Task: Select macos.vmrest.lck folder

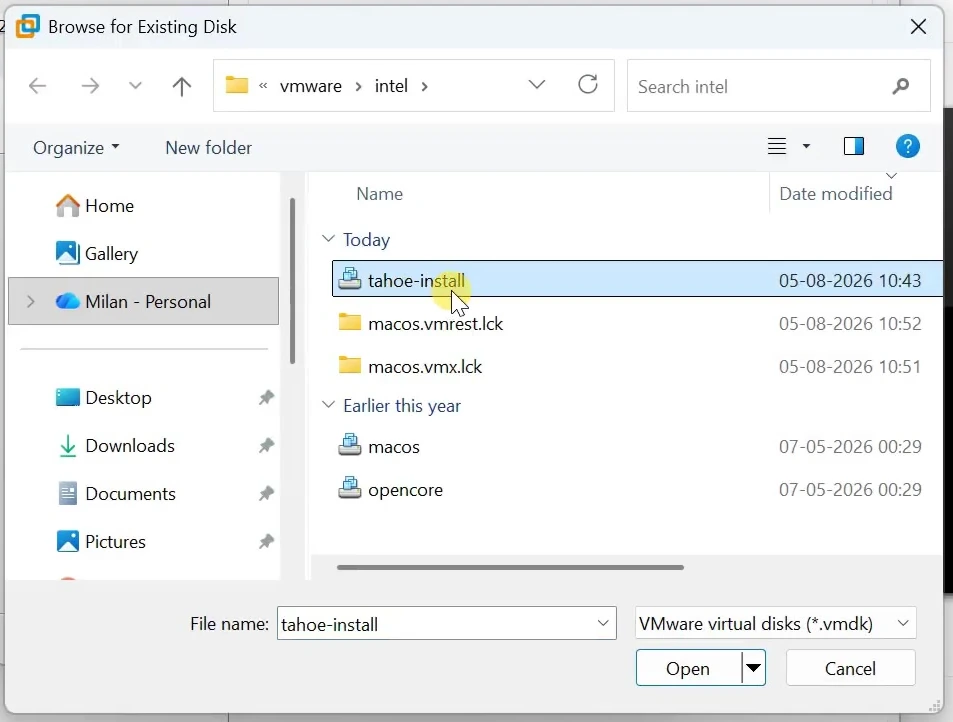Action: tap(637, 323)
